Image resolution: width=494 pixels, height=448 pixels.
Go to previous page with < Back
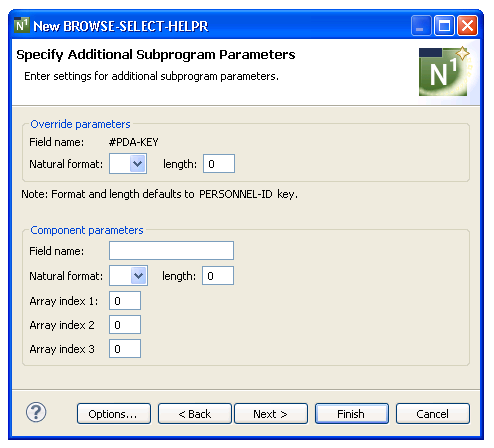point(195,414)
